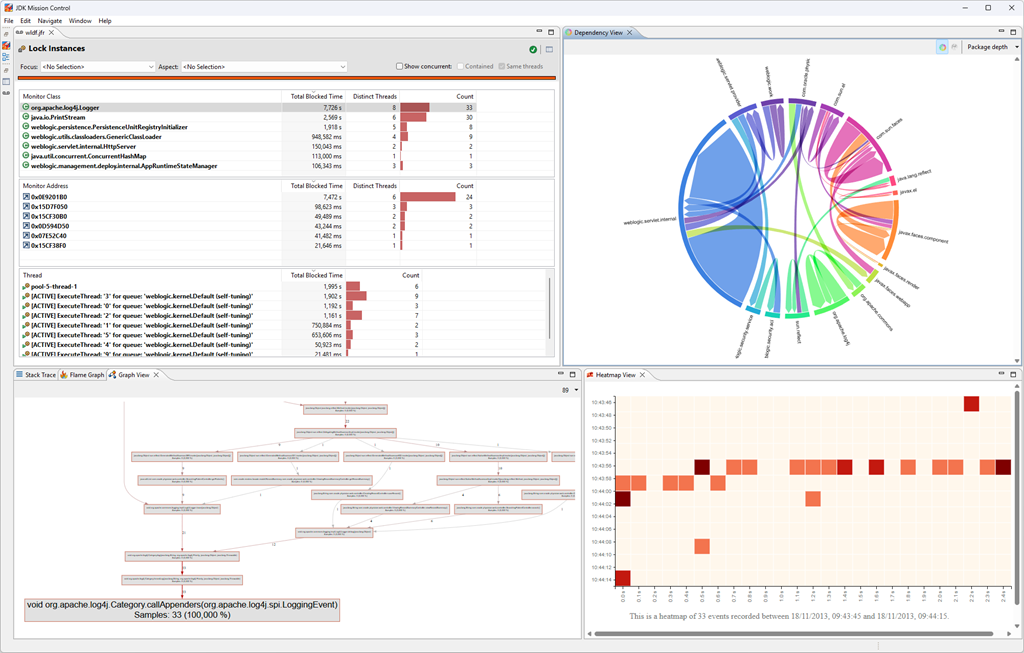Viewport: 1024px width, 653px height.
Task: Open the Navigate menu
Action: coord(50,21)
